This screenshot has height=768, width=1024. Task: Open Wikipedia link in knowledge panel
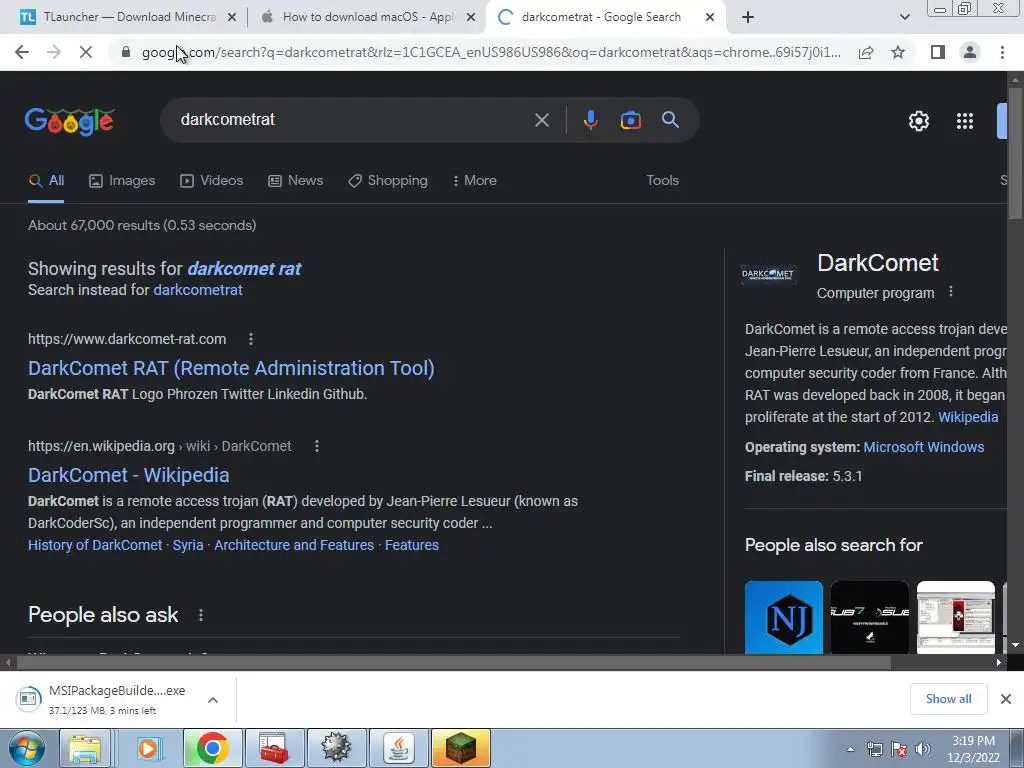[968, 417]
